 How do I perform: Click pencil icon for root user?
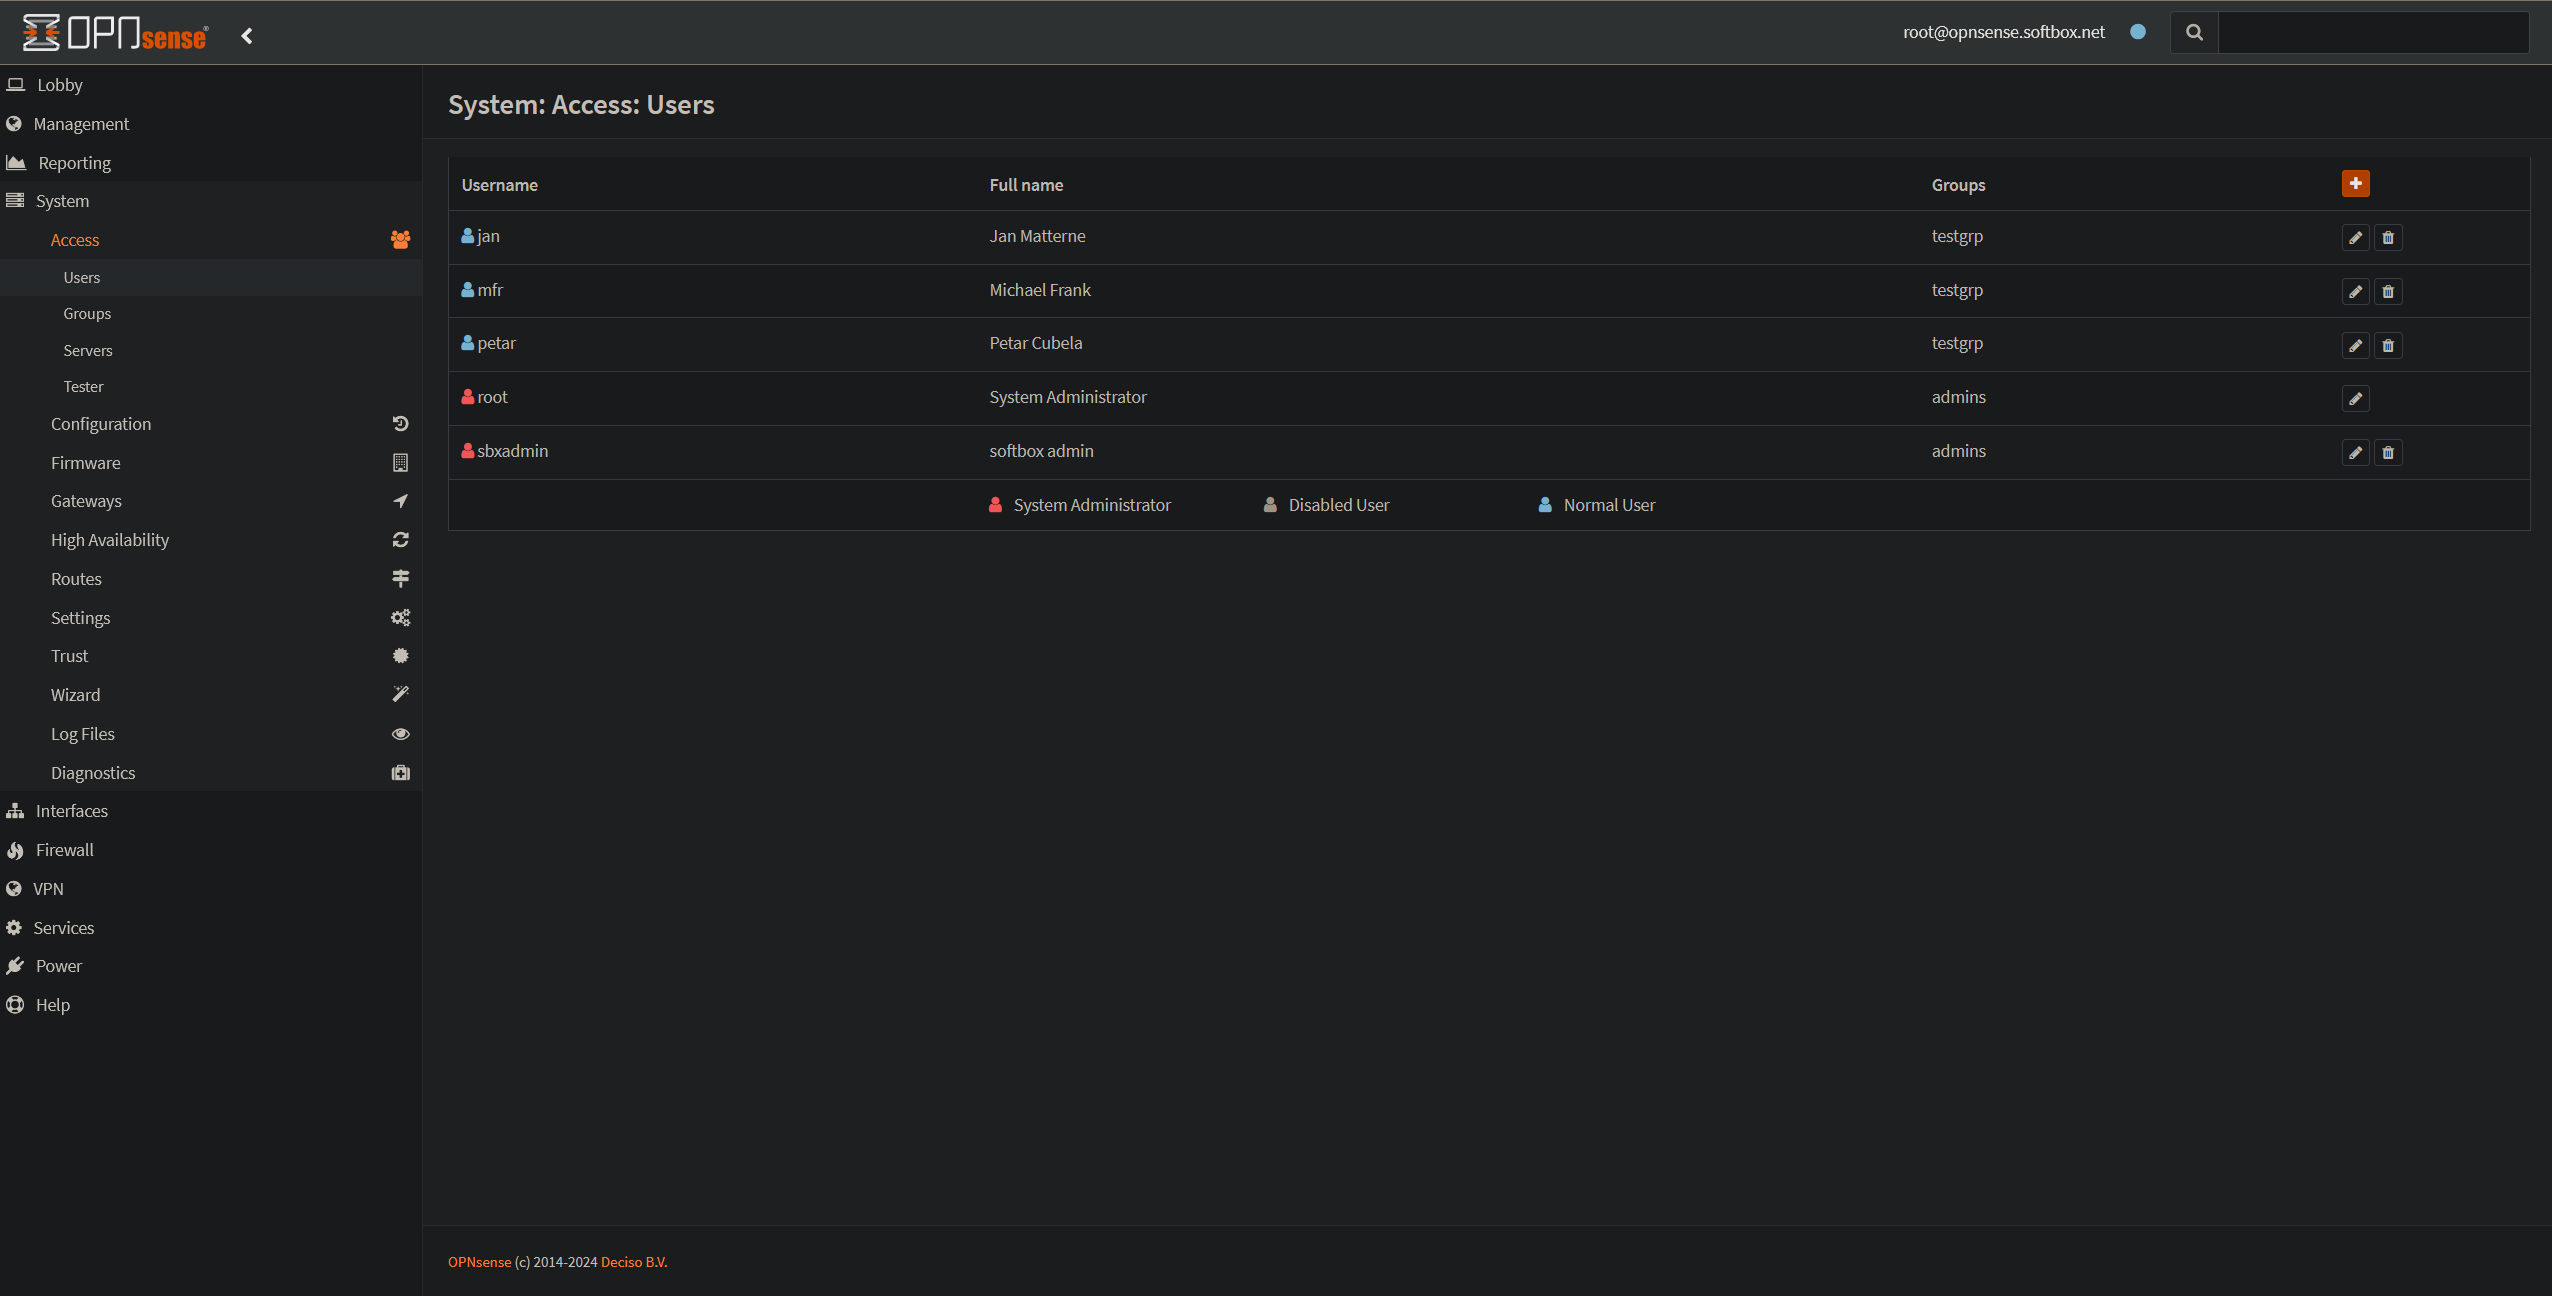2355,399
